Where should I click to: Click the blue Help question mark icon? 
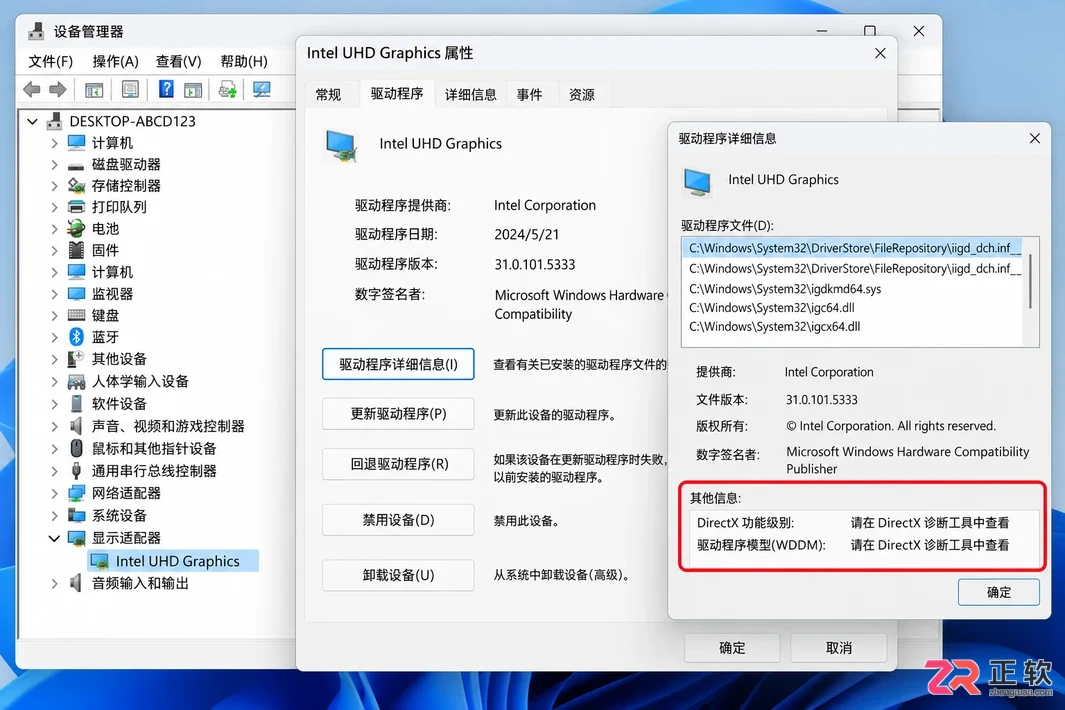point(166,88)
